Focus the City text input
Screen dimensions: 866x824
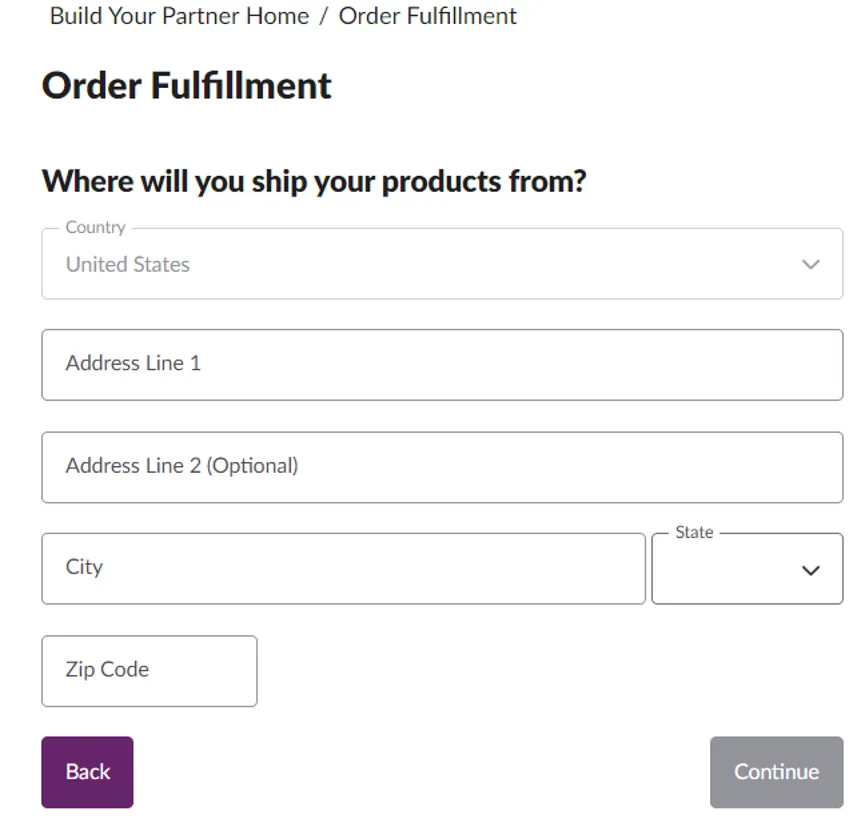pyautogui.click(x=343, y=568)
